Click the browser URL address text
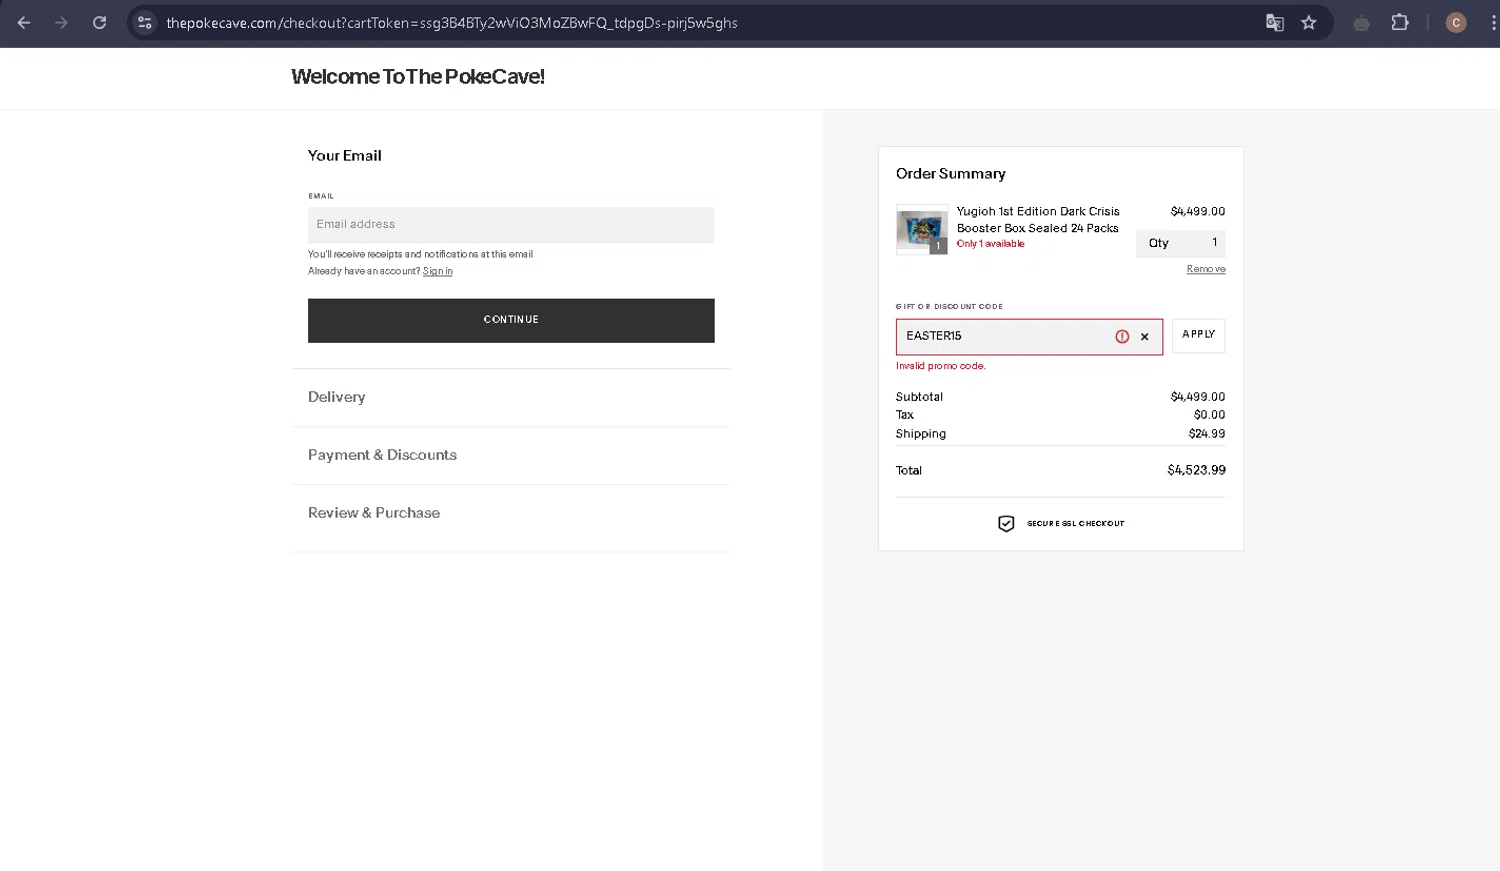1500x871 pixels. [x=452, y=22]
